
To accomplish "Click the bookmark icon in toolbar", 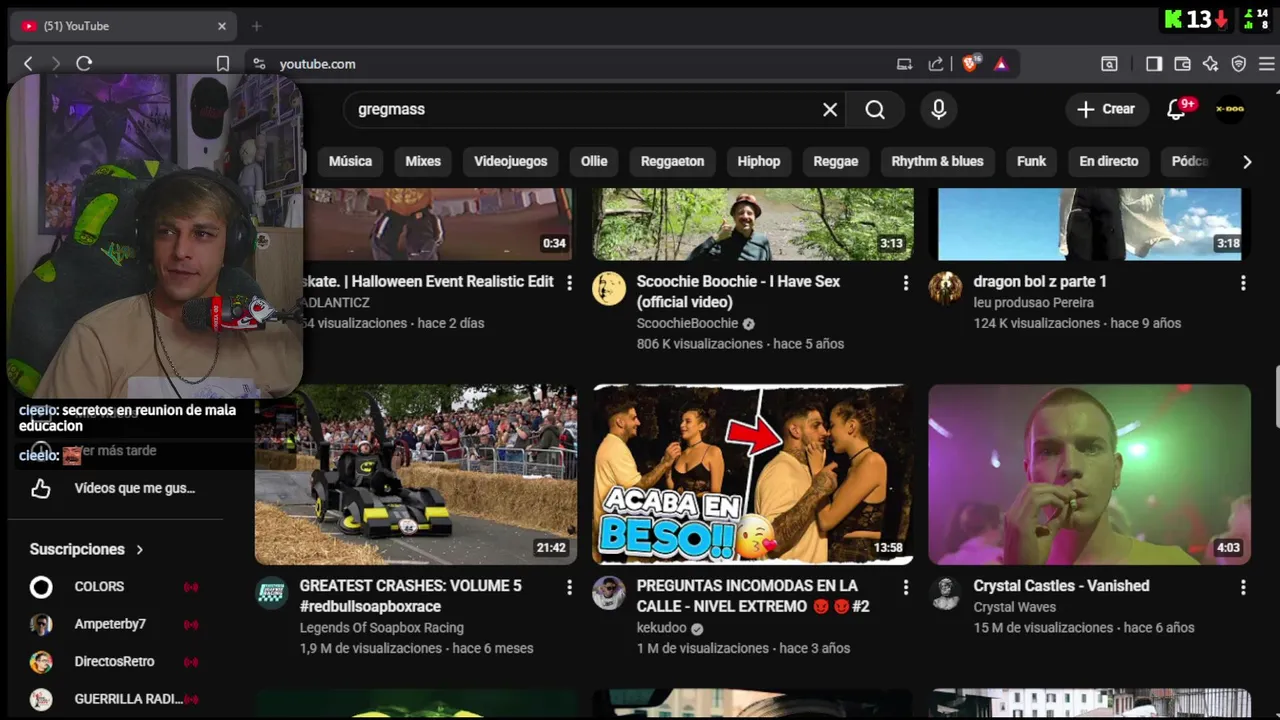I will (223, 64).
